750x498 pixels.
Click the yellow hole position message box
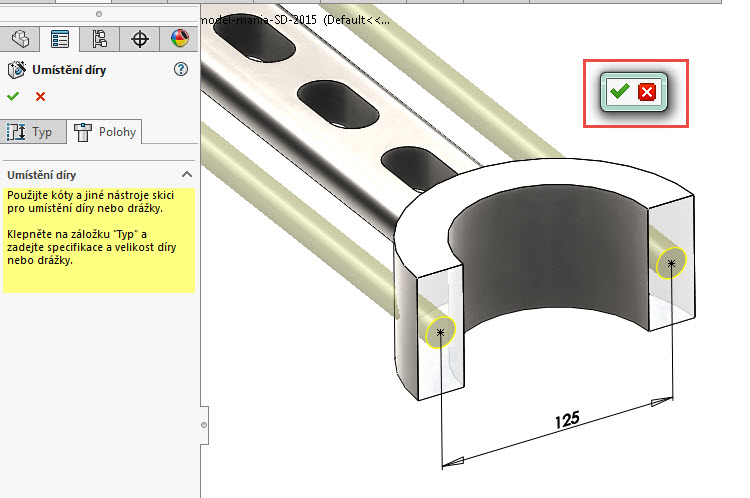tap(98, 238)
